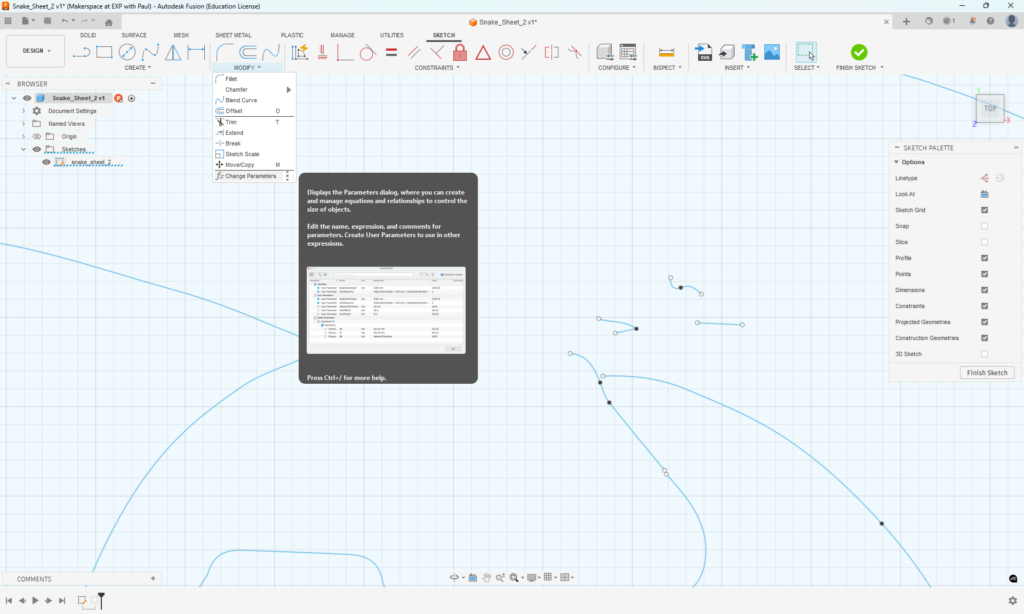Screen dimensions: 1024x614
Task: Click the Look At icon in Sketch Palette
Action: tap(984, 193)
